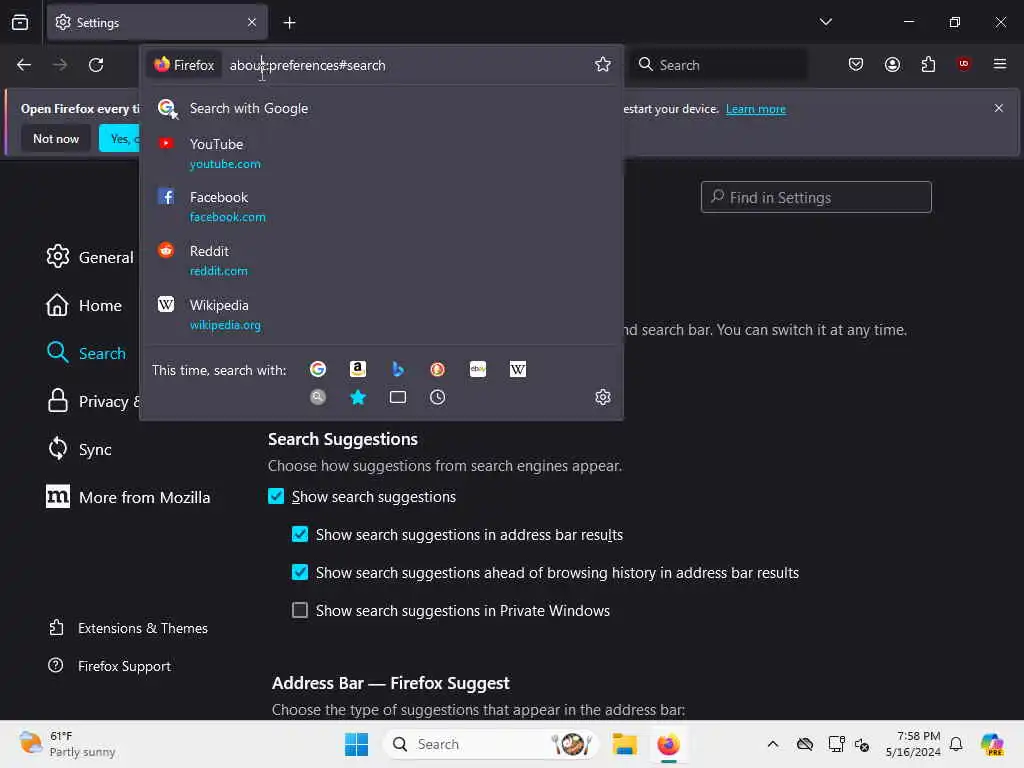The height and width of the screenshot is (768, 1024).
Task: Open Wikipedia suggestion in dropdown
Action: coord(382,314)
